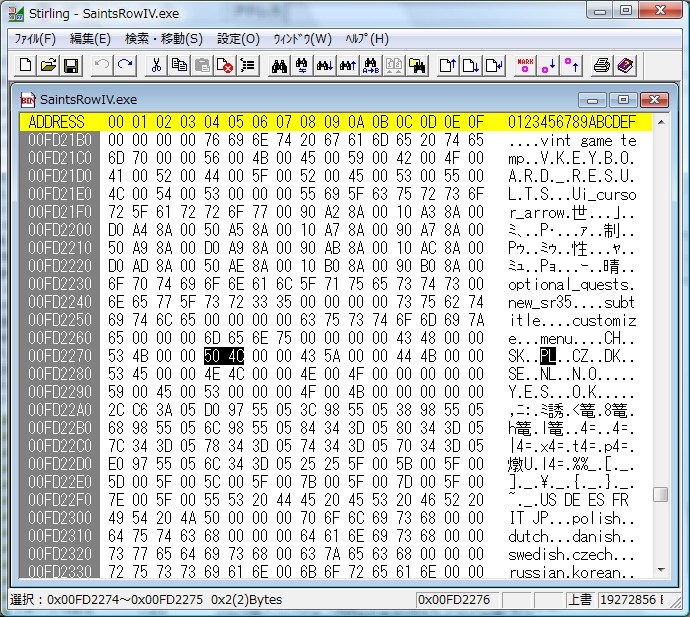This screenshot has width=690, height=617.
Task: Save the file with the floppy disk icon
Action: tap(71, 66)
